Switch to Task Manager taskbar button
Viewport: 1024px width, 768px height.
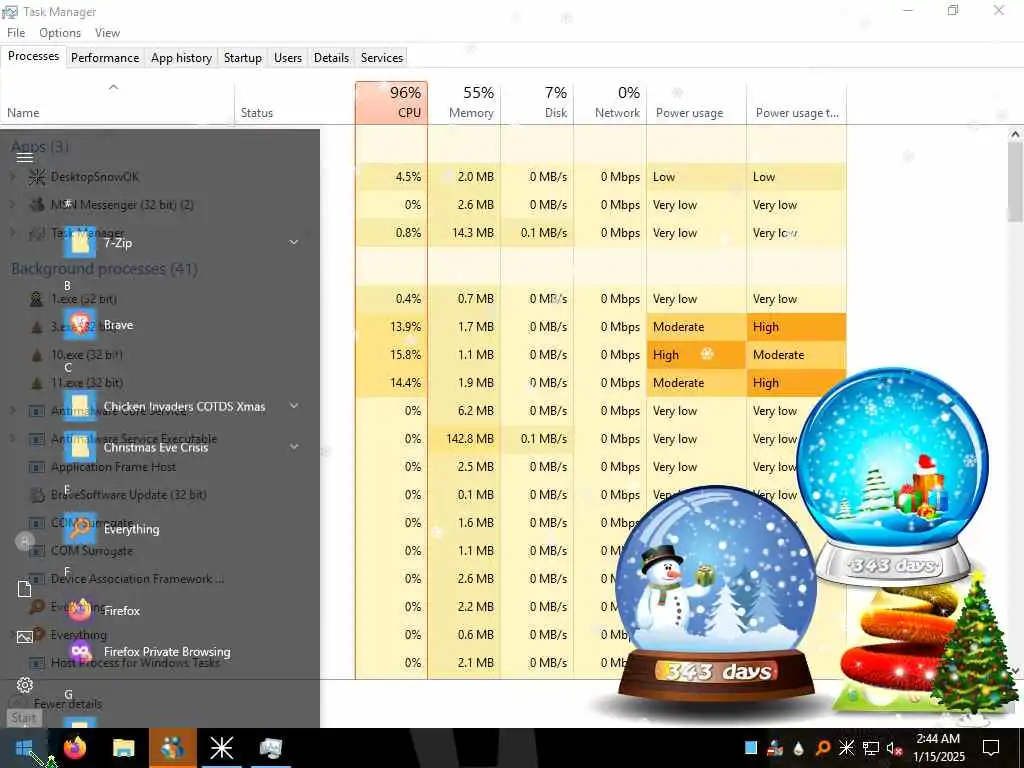click(x=270, y=748)
